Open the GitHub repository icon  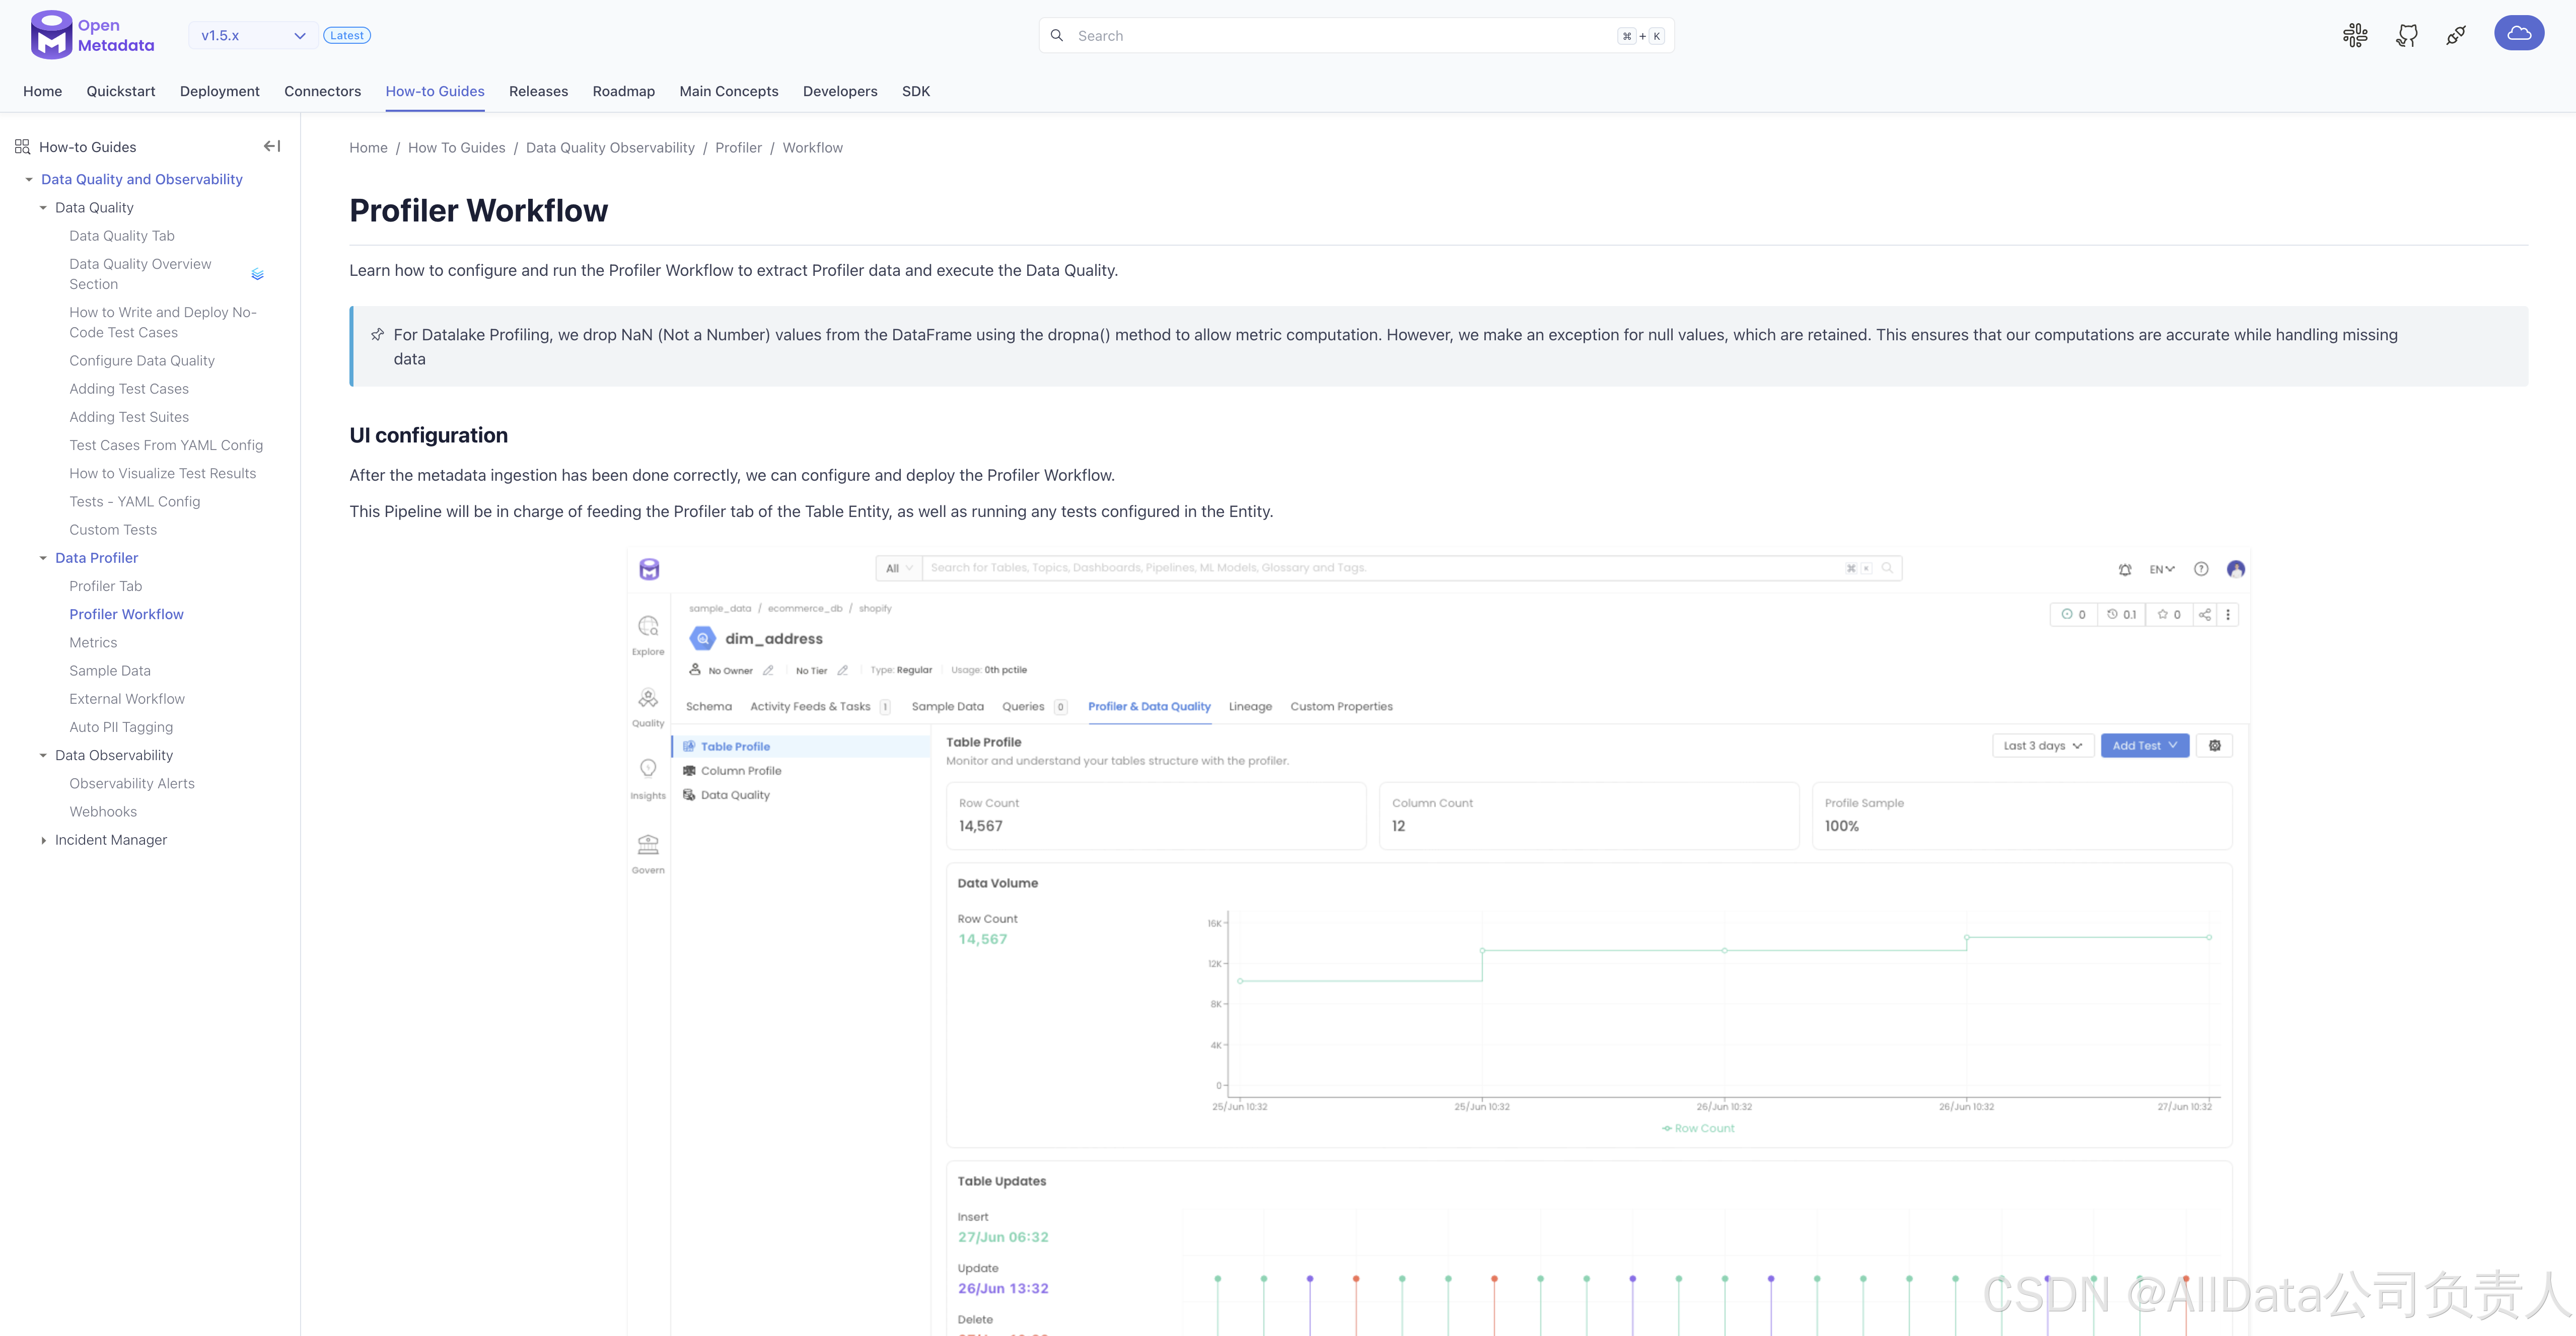(2406, 36)
